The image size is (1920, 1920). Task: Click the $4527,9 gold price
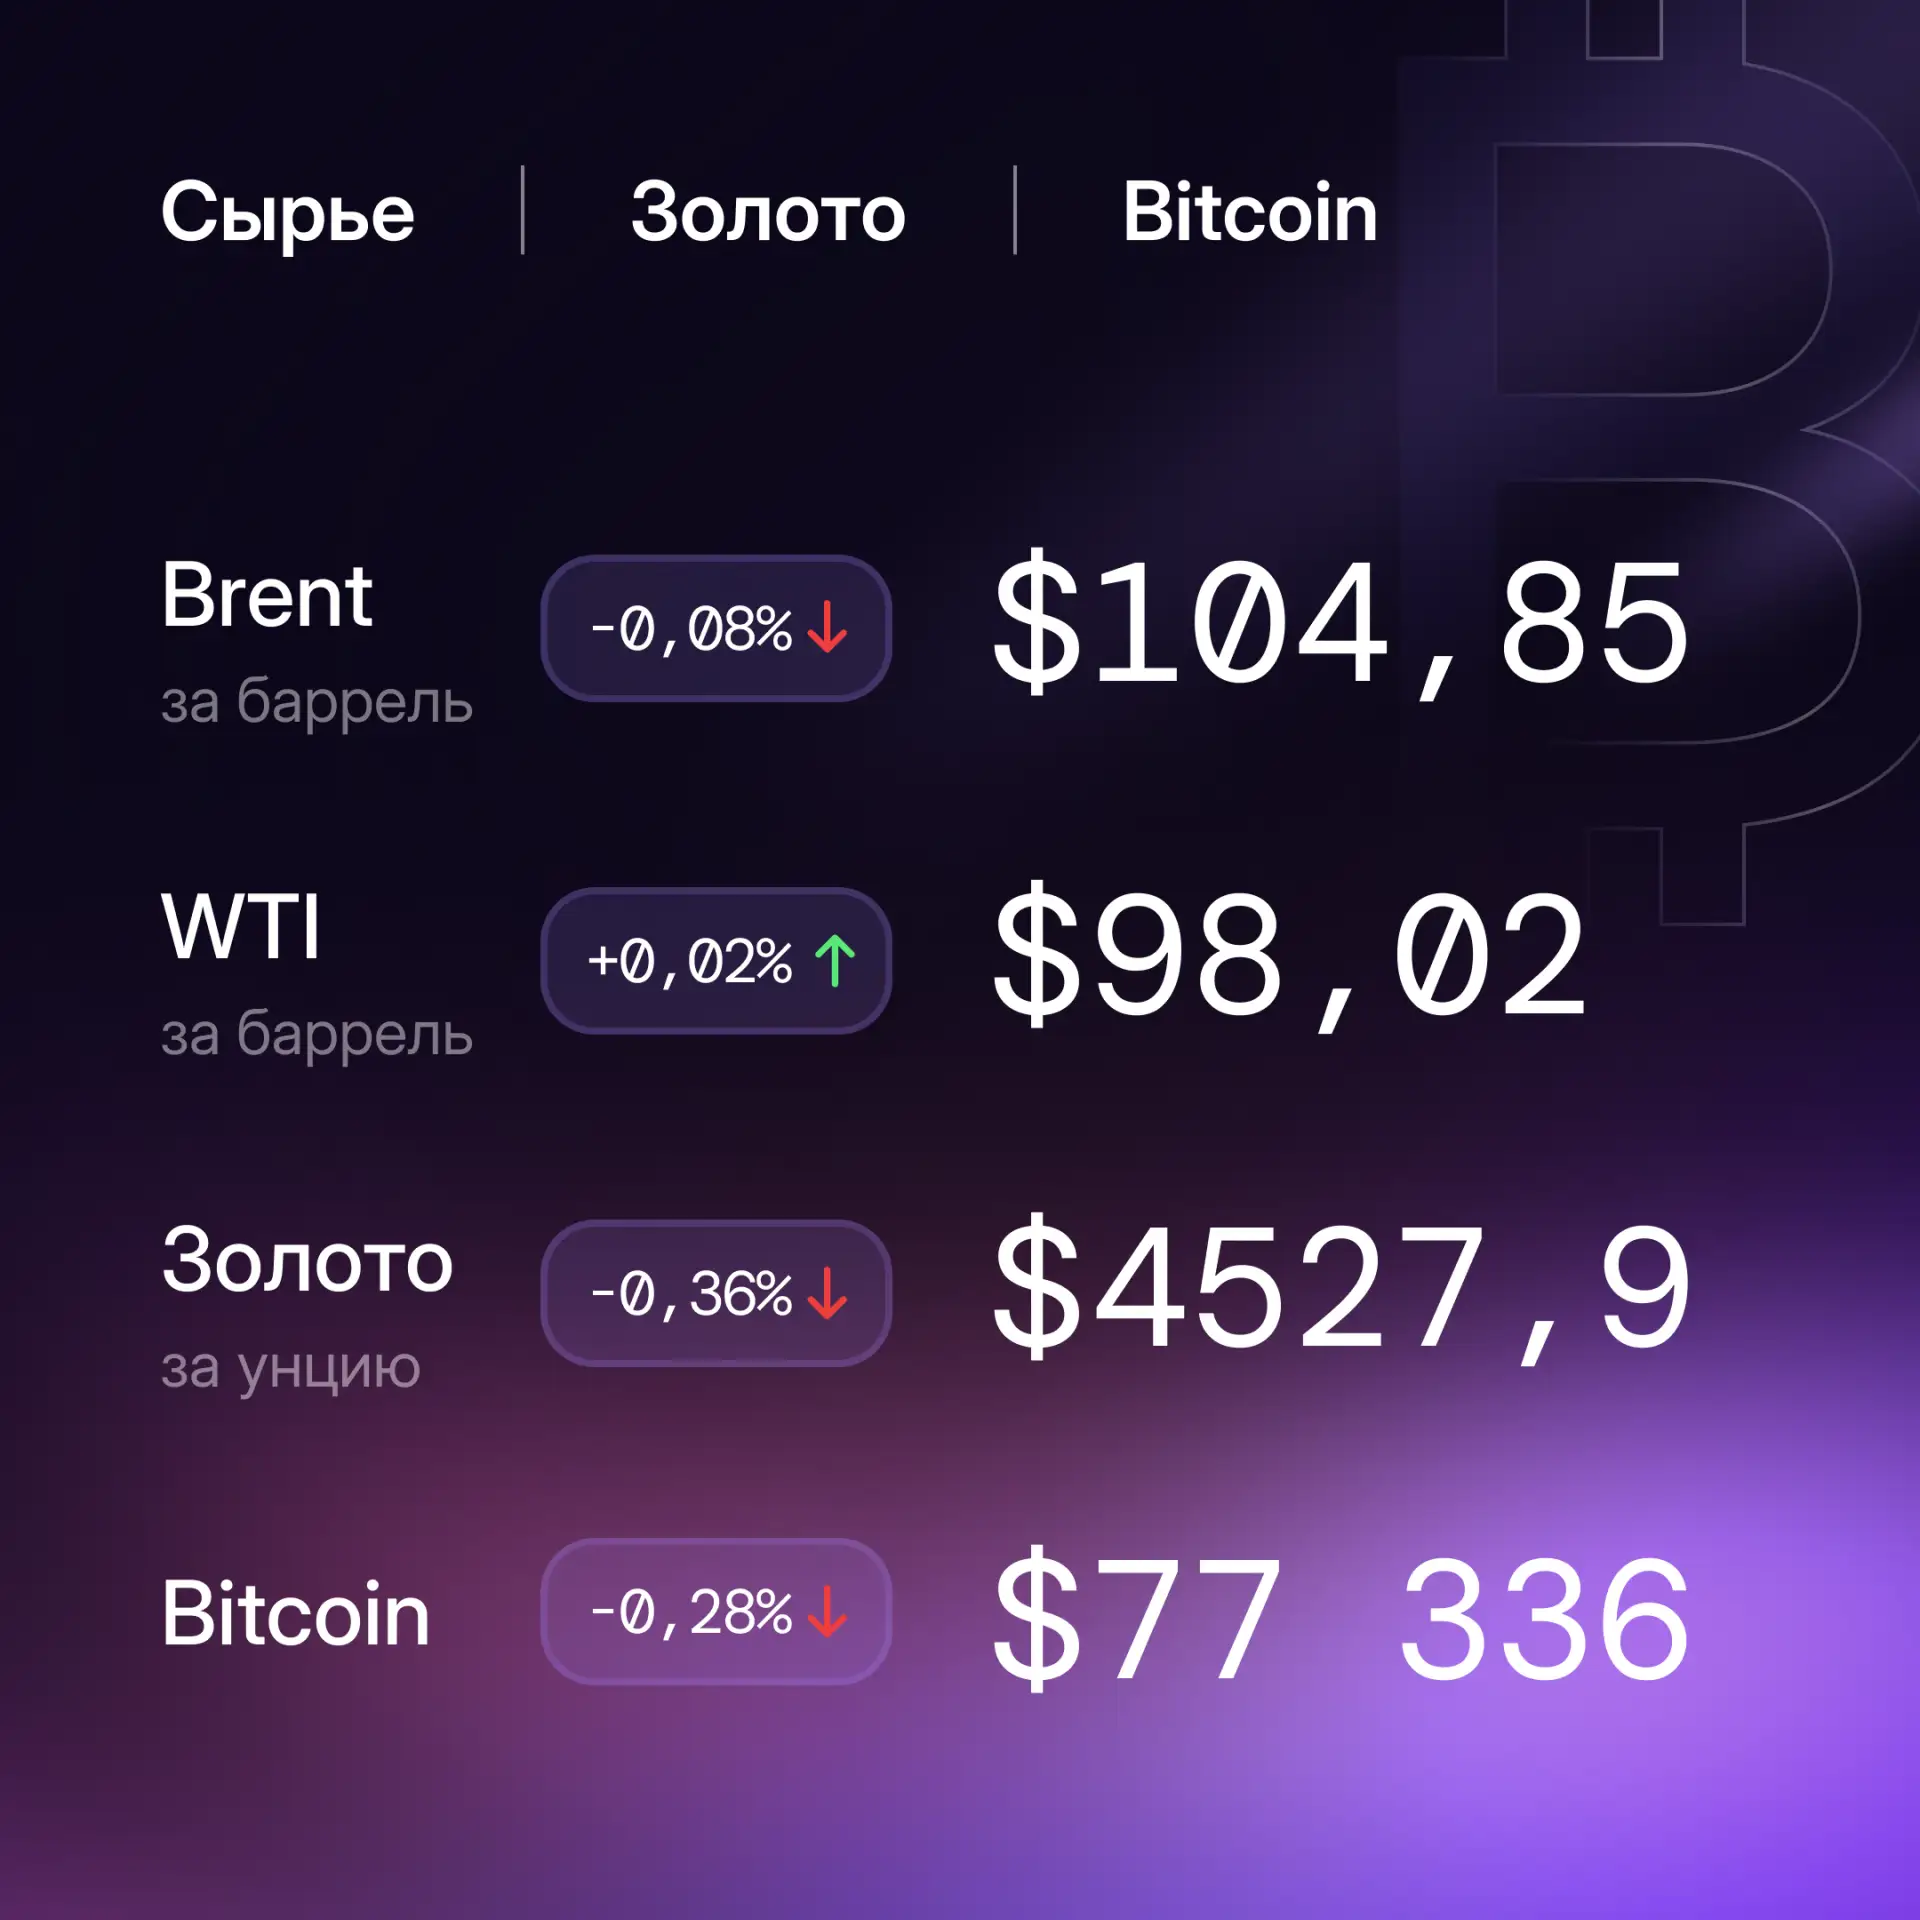tap(1341, 1289)
